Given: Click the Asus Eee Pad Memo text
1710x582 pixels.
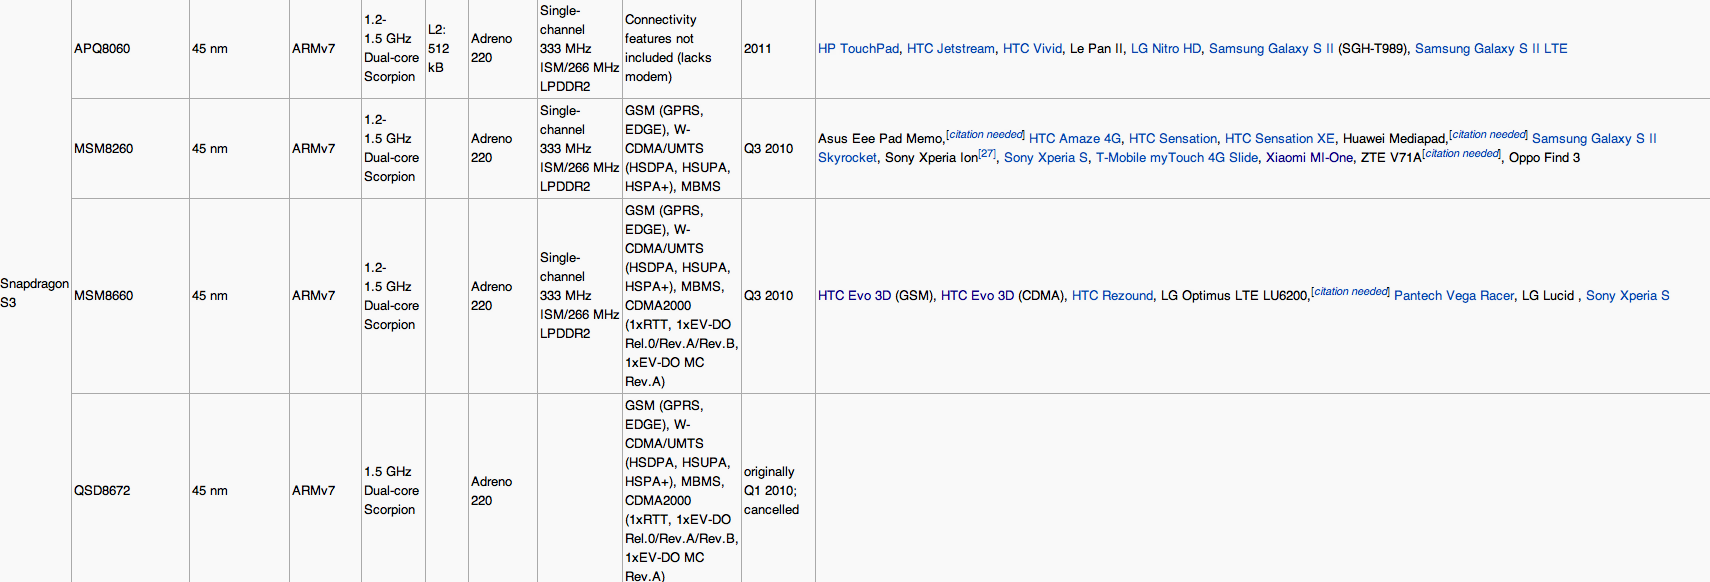Looking at the screenshot, I should (x=880, y=139).
